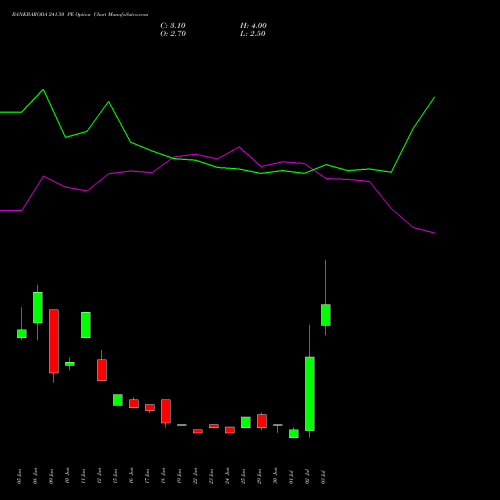Select the tall green candle above 02 Jul

point(310,394)
